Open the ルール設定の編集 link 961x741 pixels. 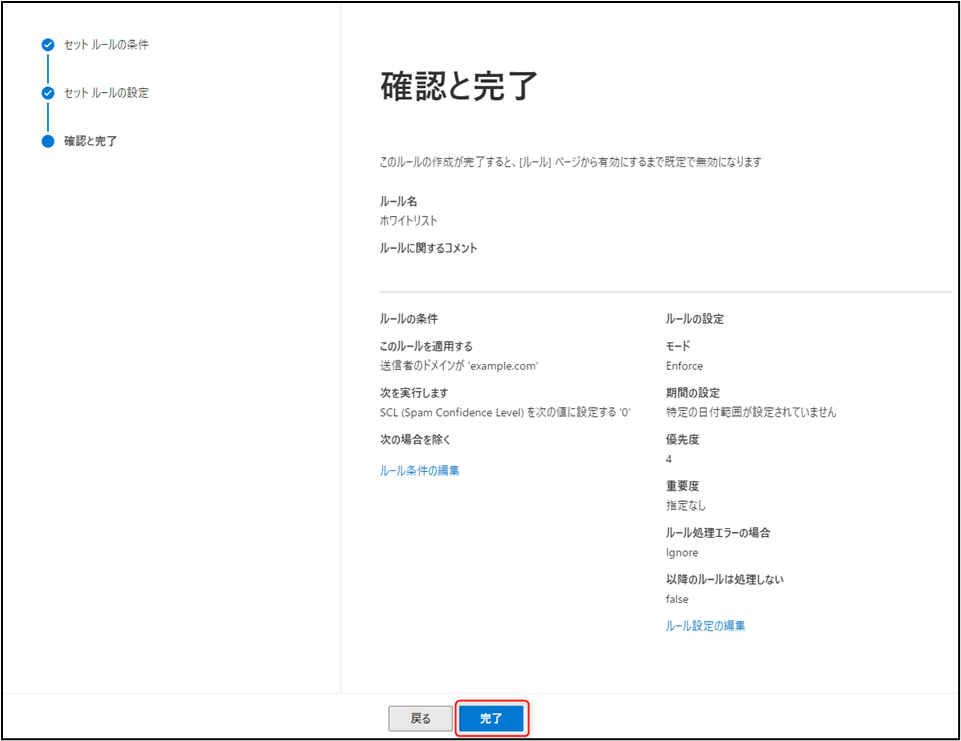point(705,626)
